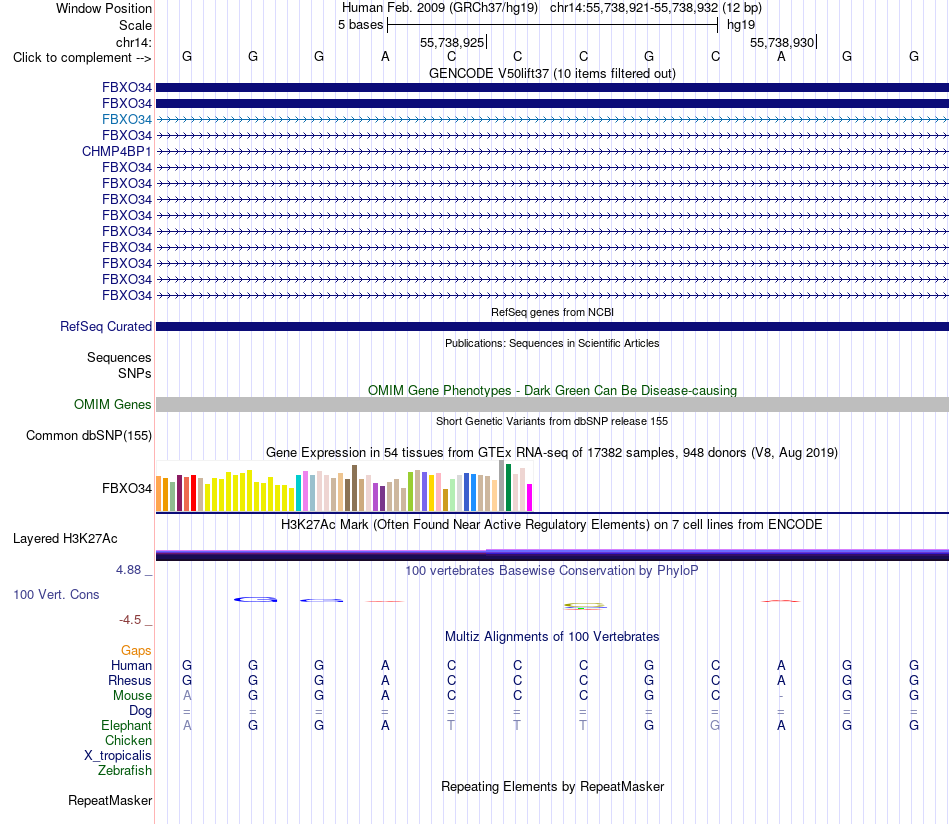
Task: Click the CHMP4BP1 intron arrow line
Action: (552, 151)
